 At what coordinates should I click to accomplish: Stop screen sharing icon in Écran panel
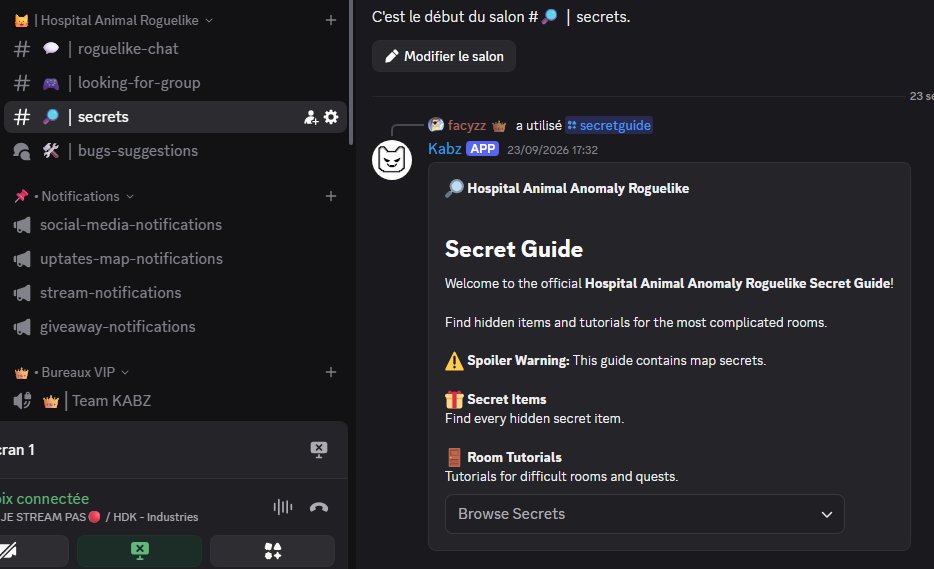pyautogui.click(x=319, y=450)
